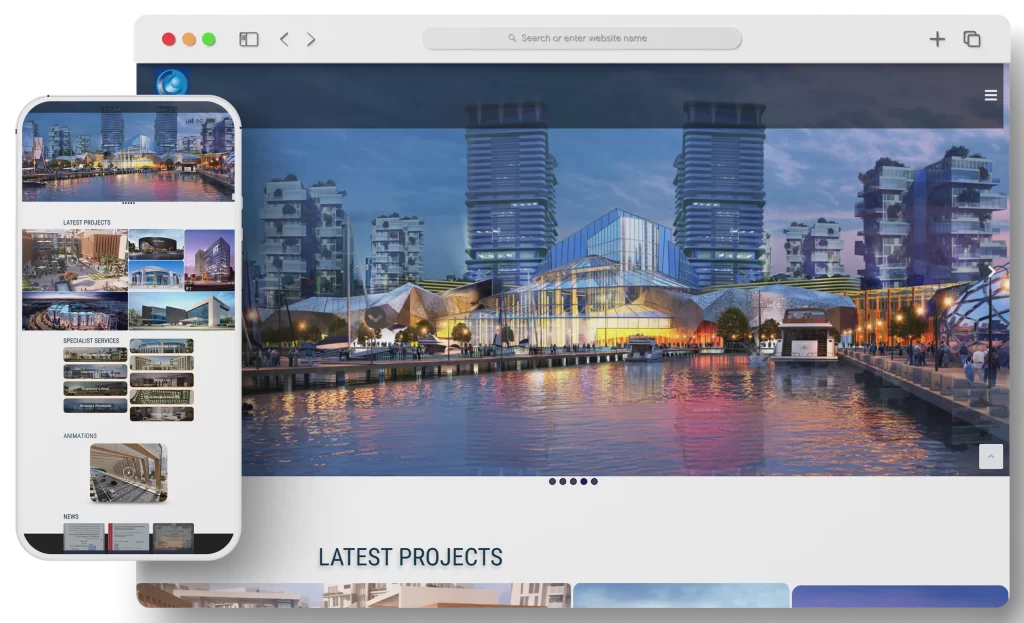Open the first News thumbnail on phone
The image size is (1024, 623).
[84, 536]
